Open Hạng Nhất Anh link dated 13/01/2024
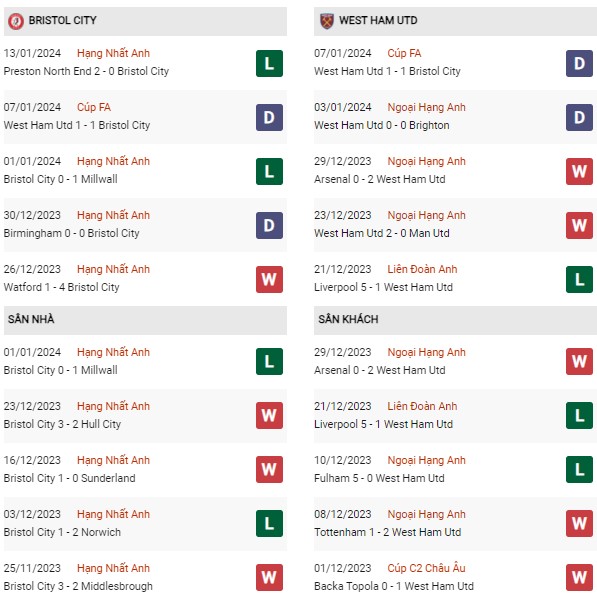Image resolution: width=597 pixels, height=597 pixels. (113, 53)
